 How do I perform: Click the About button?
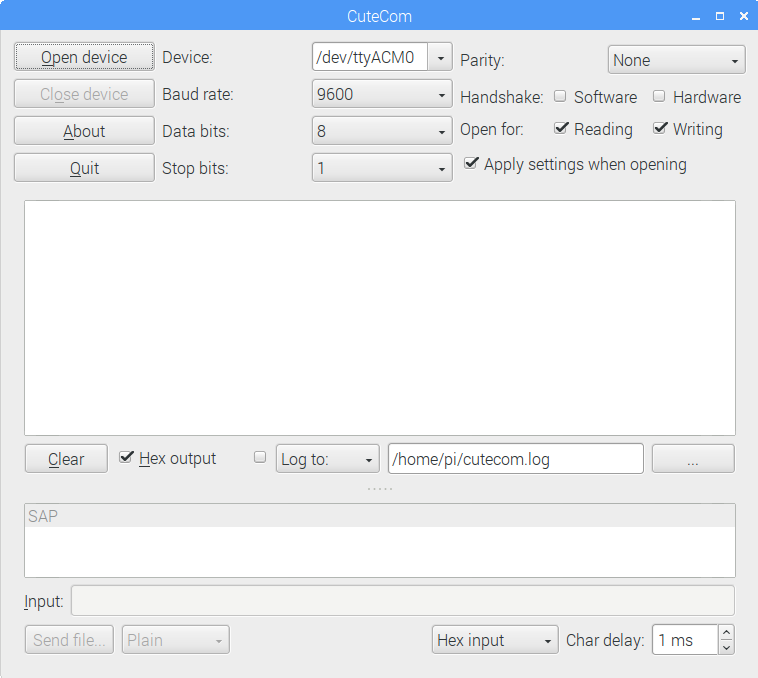click(x=84, y=131)
